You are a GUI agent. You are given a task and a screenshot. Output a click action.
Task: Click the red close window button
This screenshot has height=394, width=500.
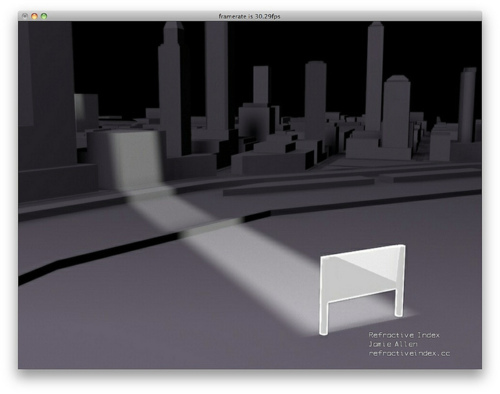click(x=25, y=16)
